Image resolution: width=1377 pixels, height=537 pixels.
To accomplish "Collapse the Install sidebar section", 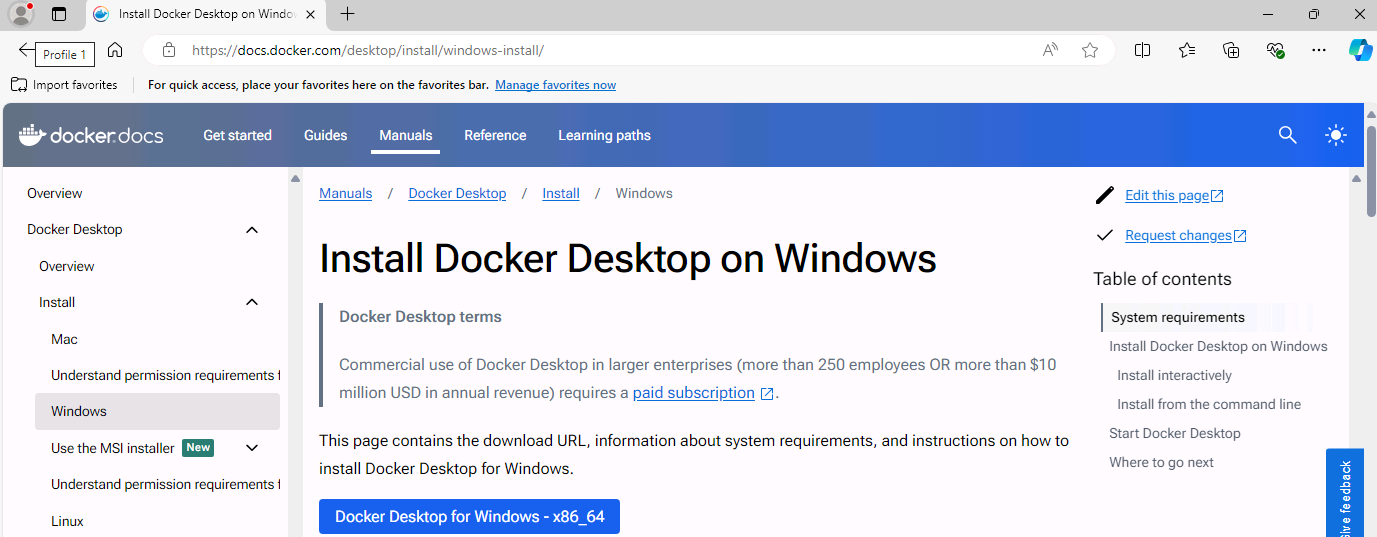I will (252, 302).
